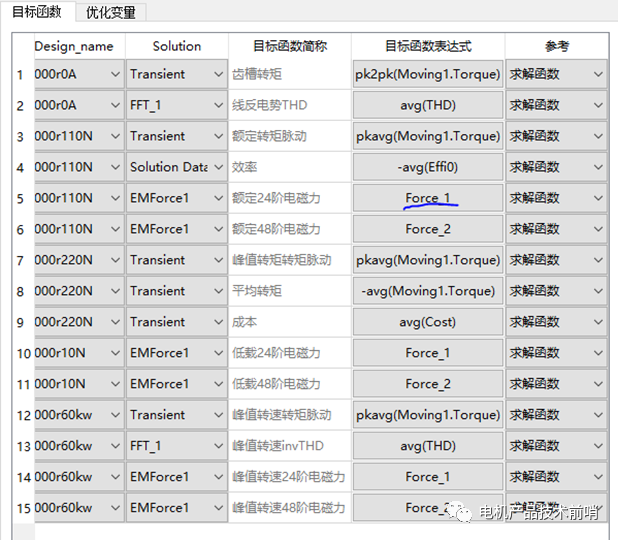Open Design_name dropdown in row 1
Viewport: 618px width, 540px height.
coord(79,74)
